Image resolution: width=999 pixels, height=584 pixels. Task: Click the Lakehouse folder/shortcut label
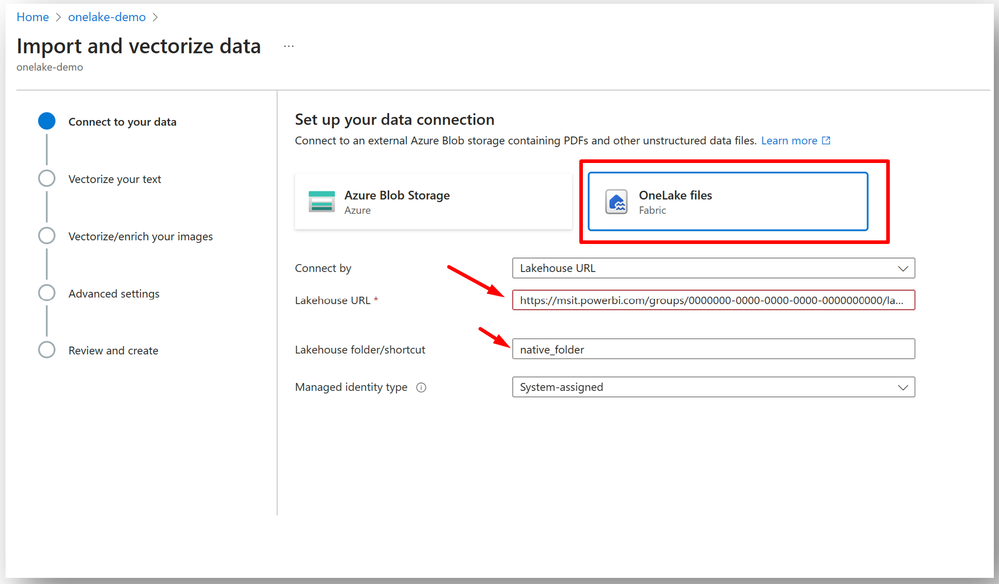click(360, 350)
